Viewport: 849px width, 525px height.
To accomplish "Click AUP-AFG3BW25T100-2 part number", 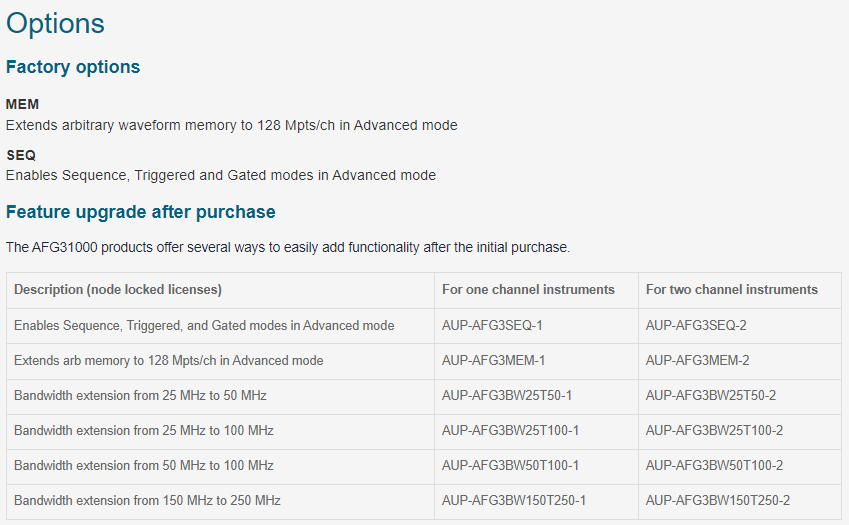I will coord(714,430).
